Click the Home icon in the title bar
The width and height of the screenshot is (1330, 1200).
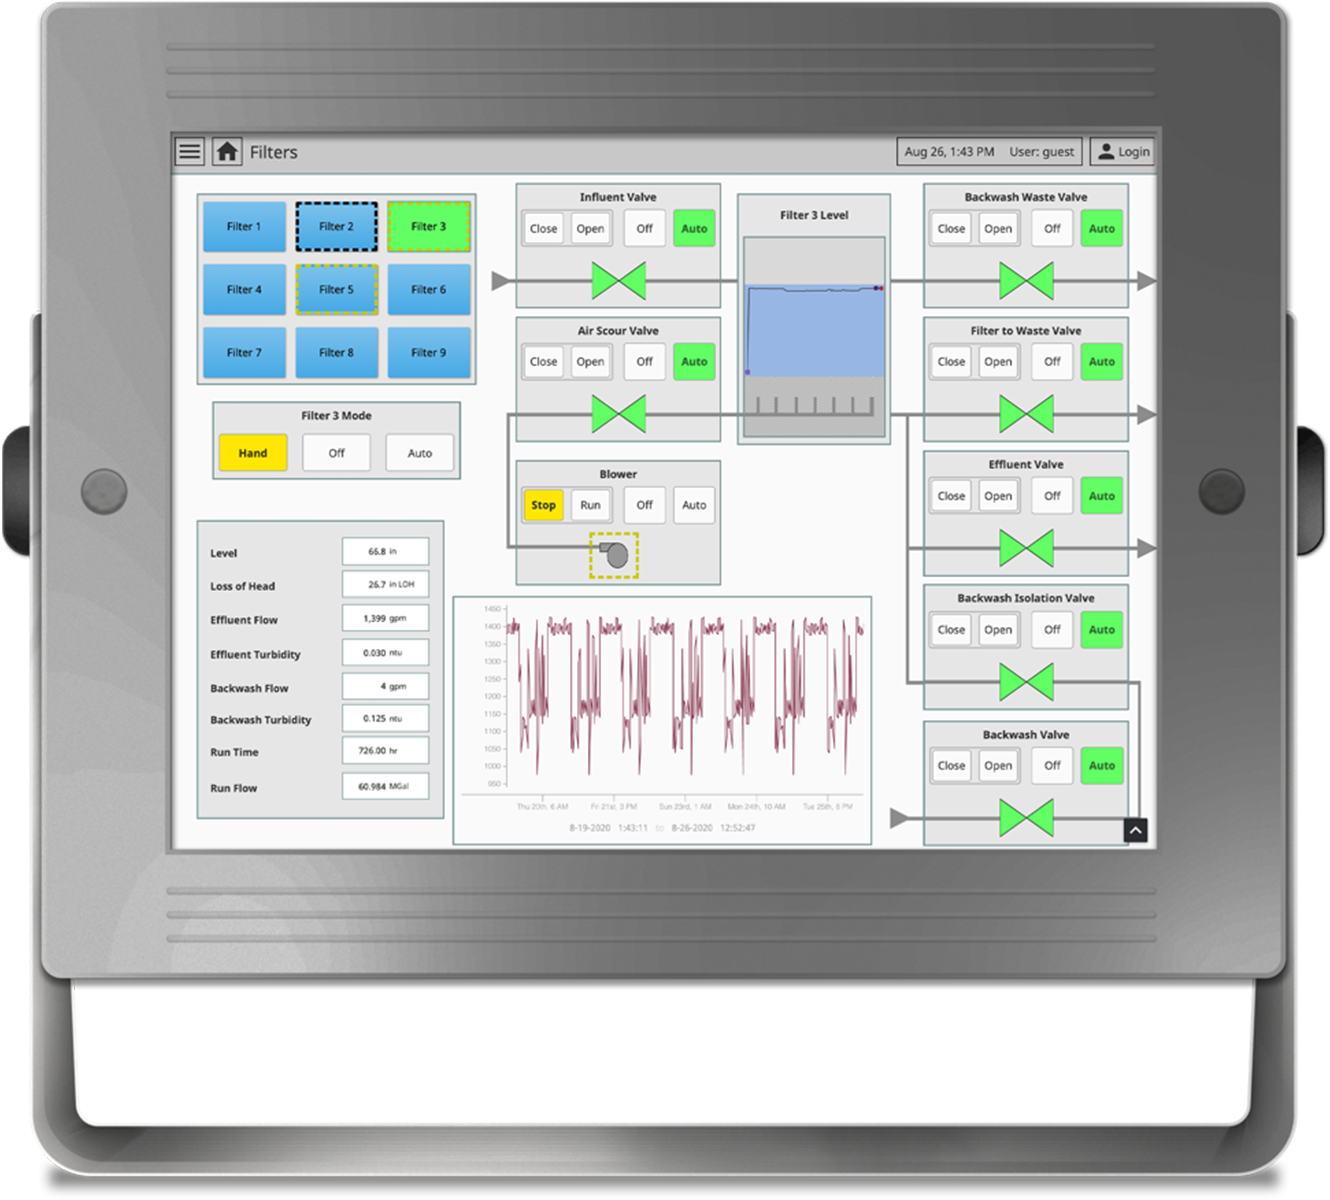(x=228, y=151)
